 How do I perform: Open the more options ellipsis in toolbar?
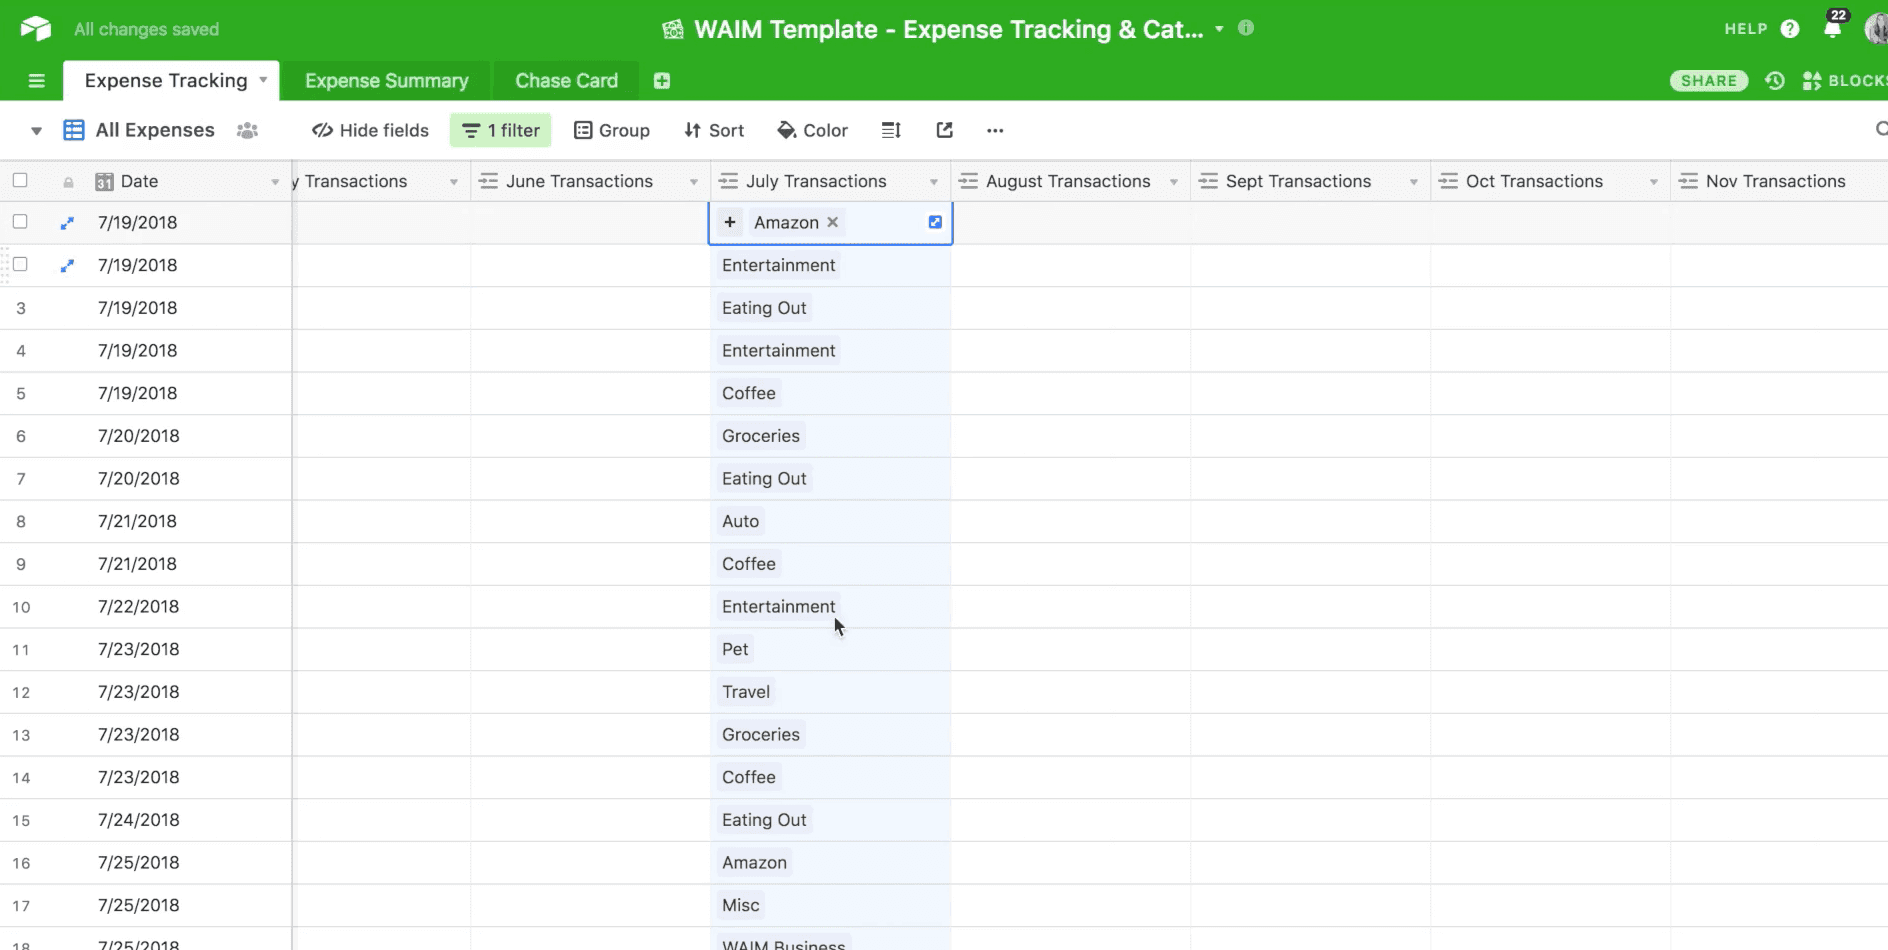[995, 130]
